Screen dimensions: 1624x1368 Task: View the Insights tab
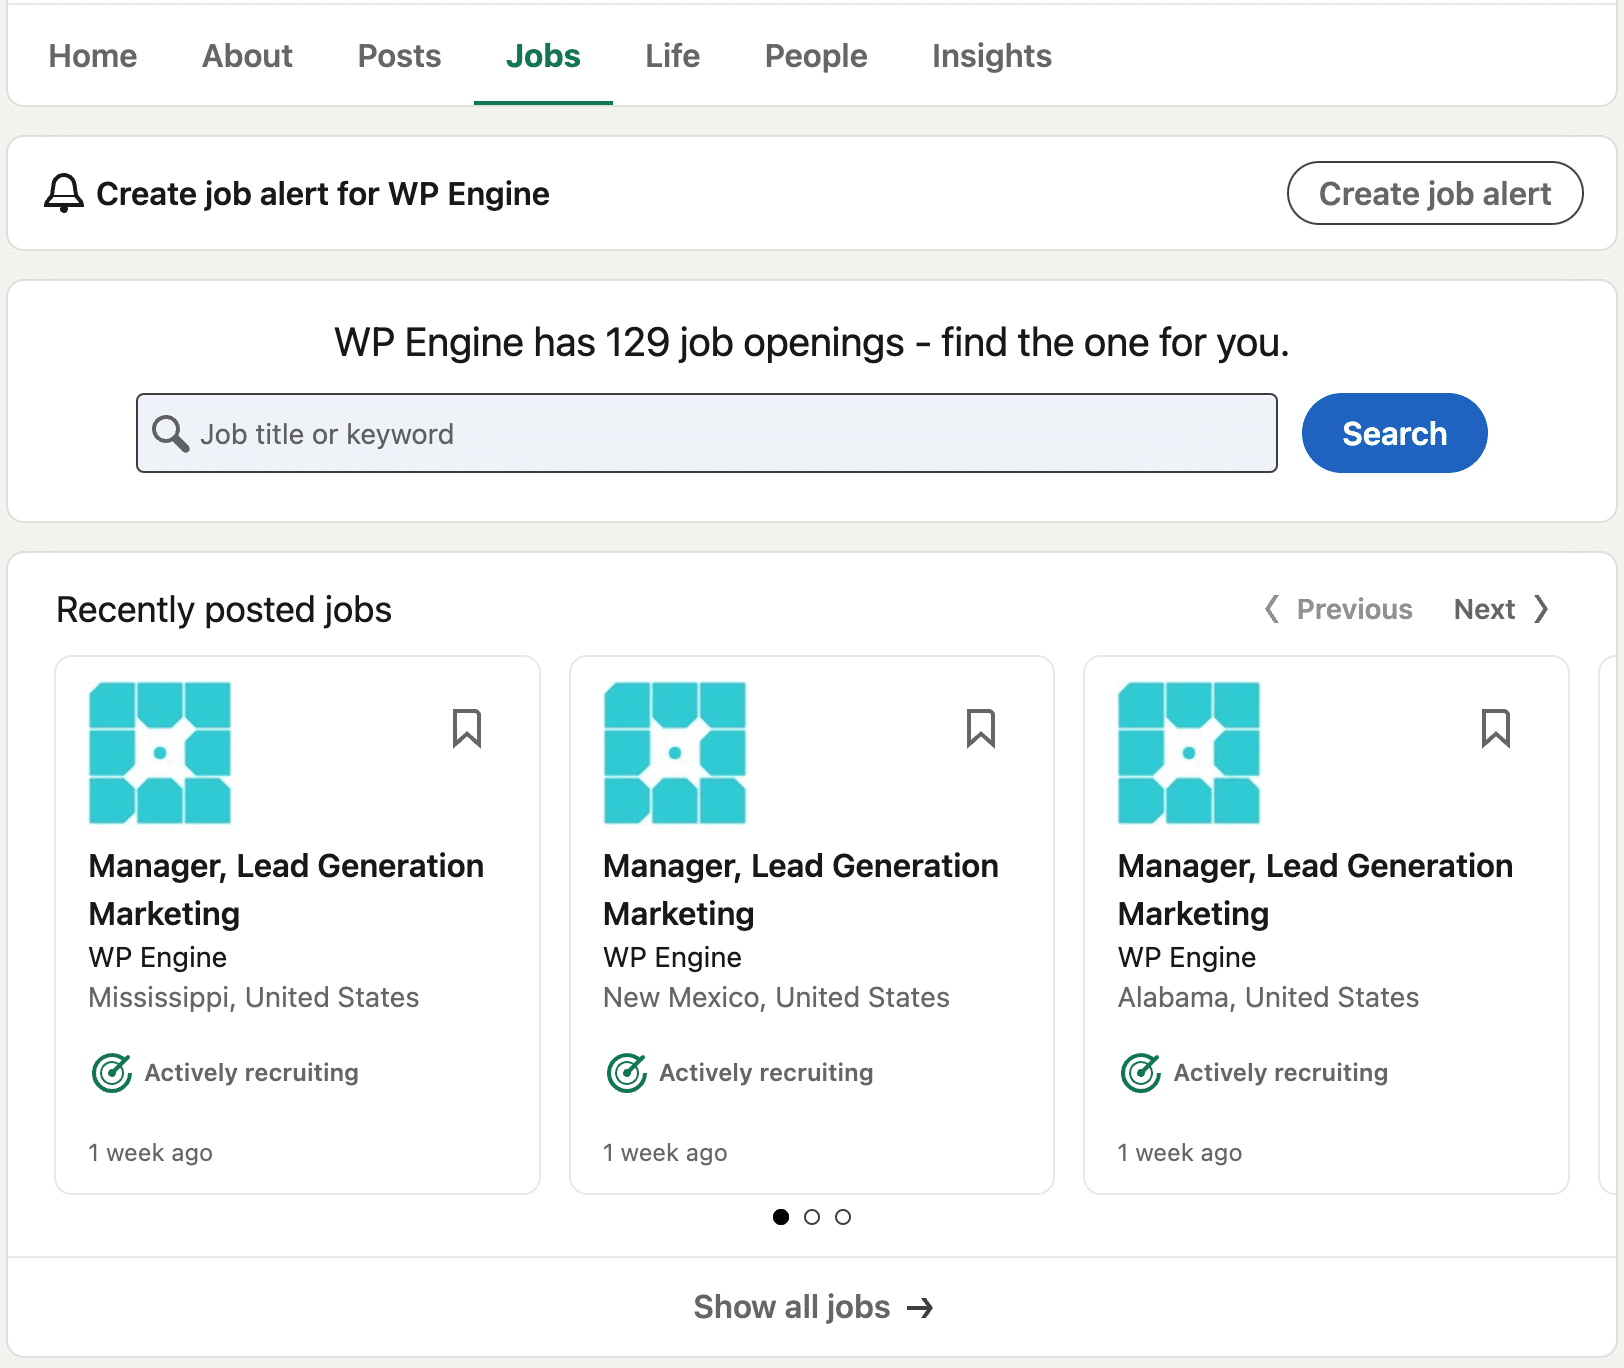(x=991, y=56)
